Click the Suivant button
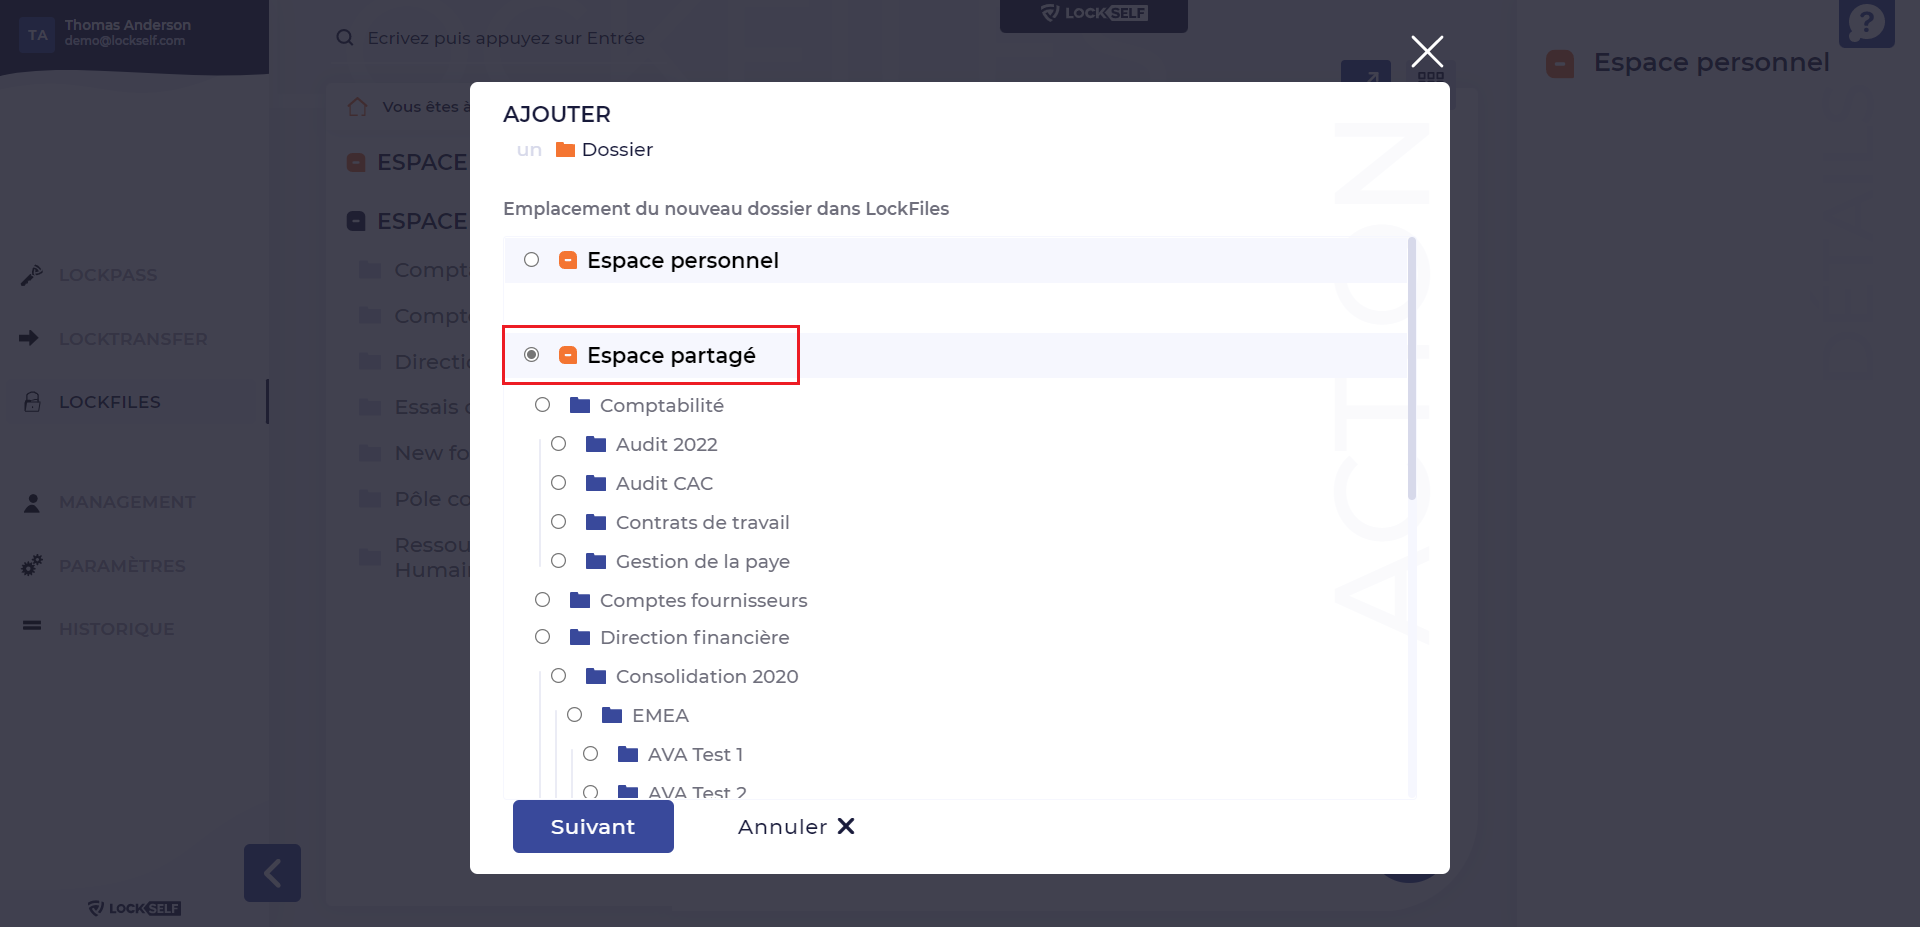This screenshot has height=927, width=1920. point(593,826)
